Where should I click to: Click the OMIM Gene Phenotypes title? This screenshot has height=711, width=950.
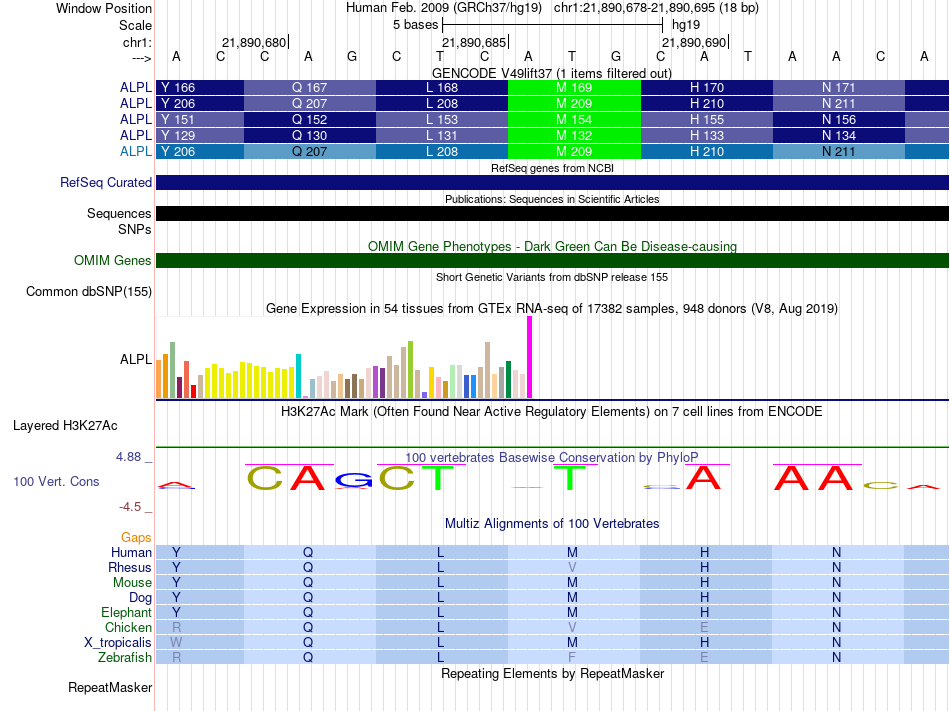point(552,246)
